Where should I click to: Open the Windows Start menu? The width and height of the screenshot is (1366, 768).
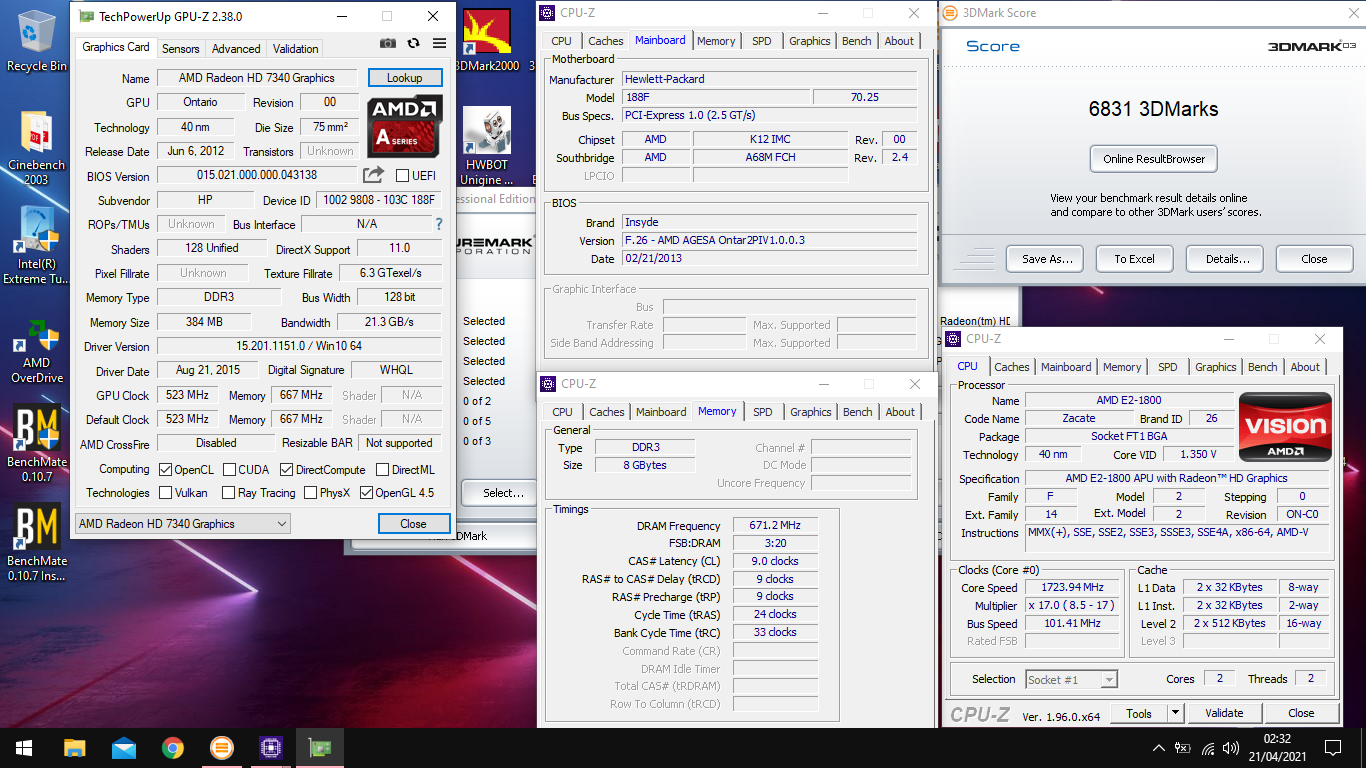point(24,748)
